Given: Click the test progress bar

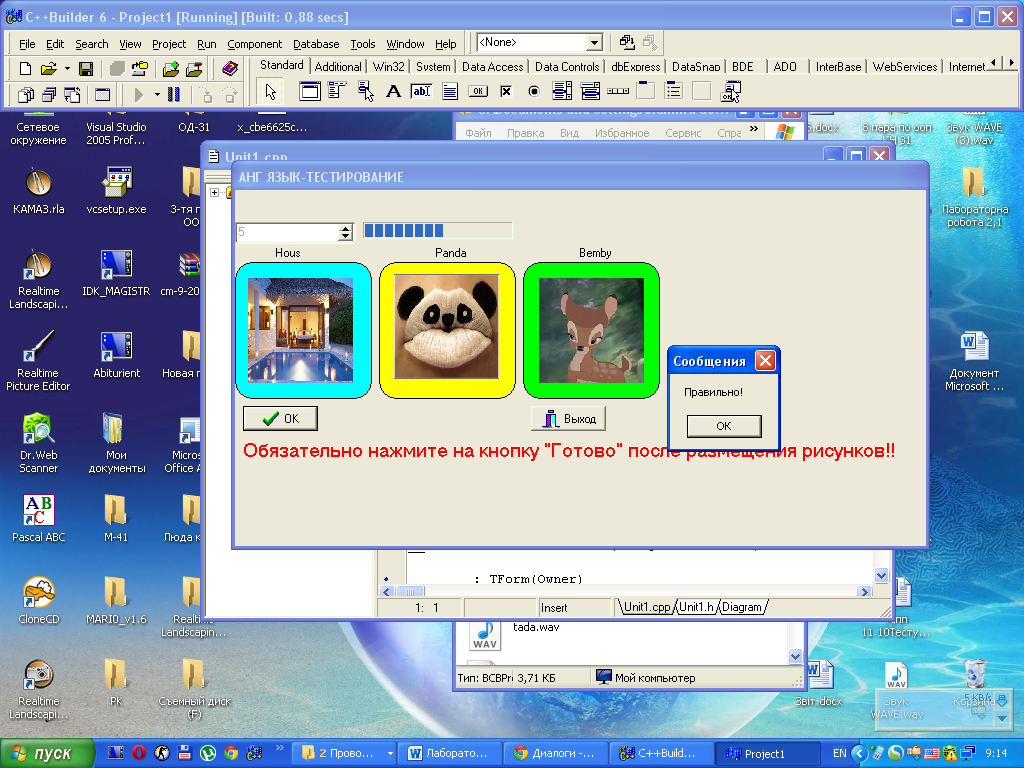Looking at the screenshot, I should click(438, 230).
